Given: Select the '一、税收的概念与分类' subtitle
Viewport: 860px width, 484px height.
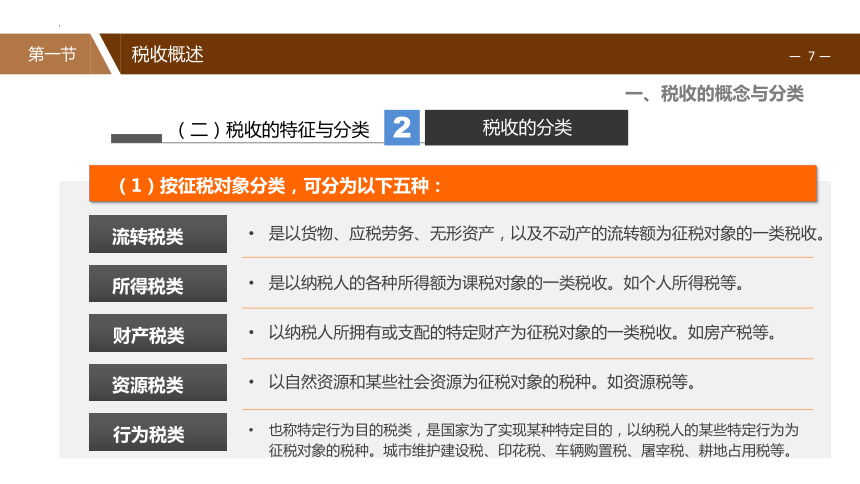Looking at the screenshot, I should (714, 94).
